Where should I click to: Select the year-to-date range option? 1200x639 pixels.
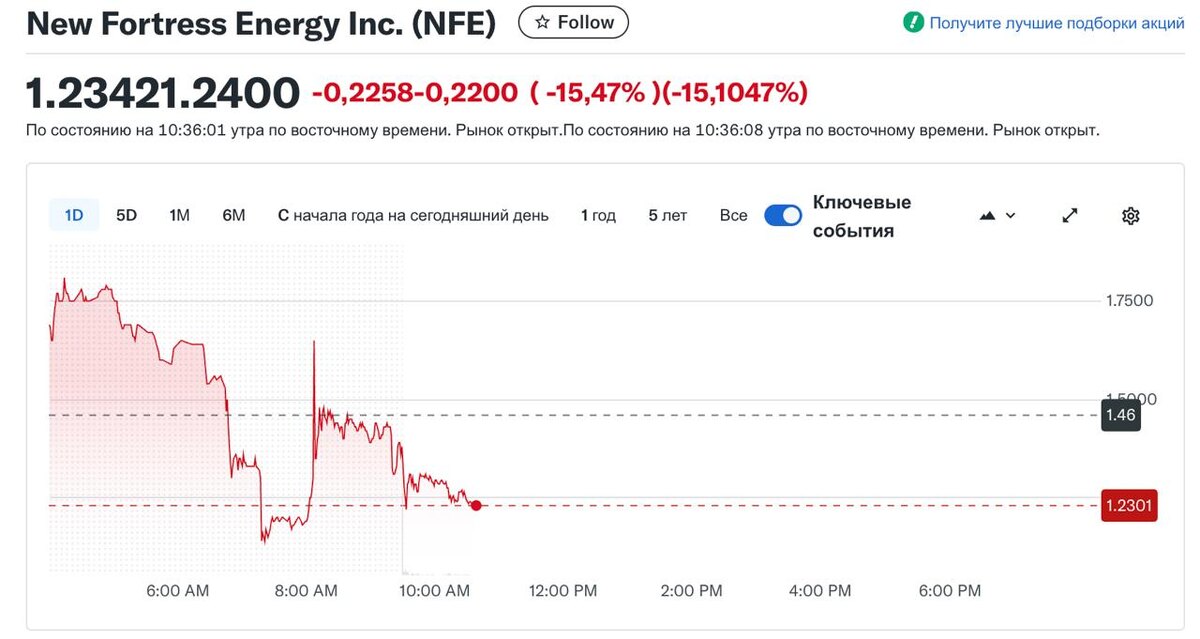coord(413,215)
